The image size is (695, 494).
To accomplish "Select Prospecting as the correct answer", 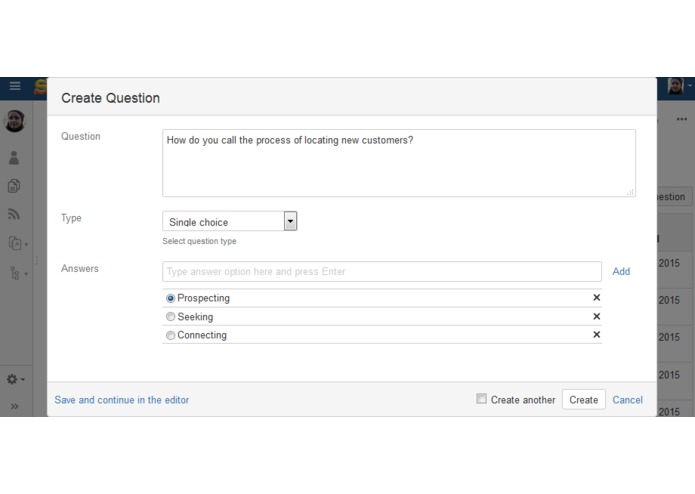I will [x=171, y=299].
